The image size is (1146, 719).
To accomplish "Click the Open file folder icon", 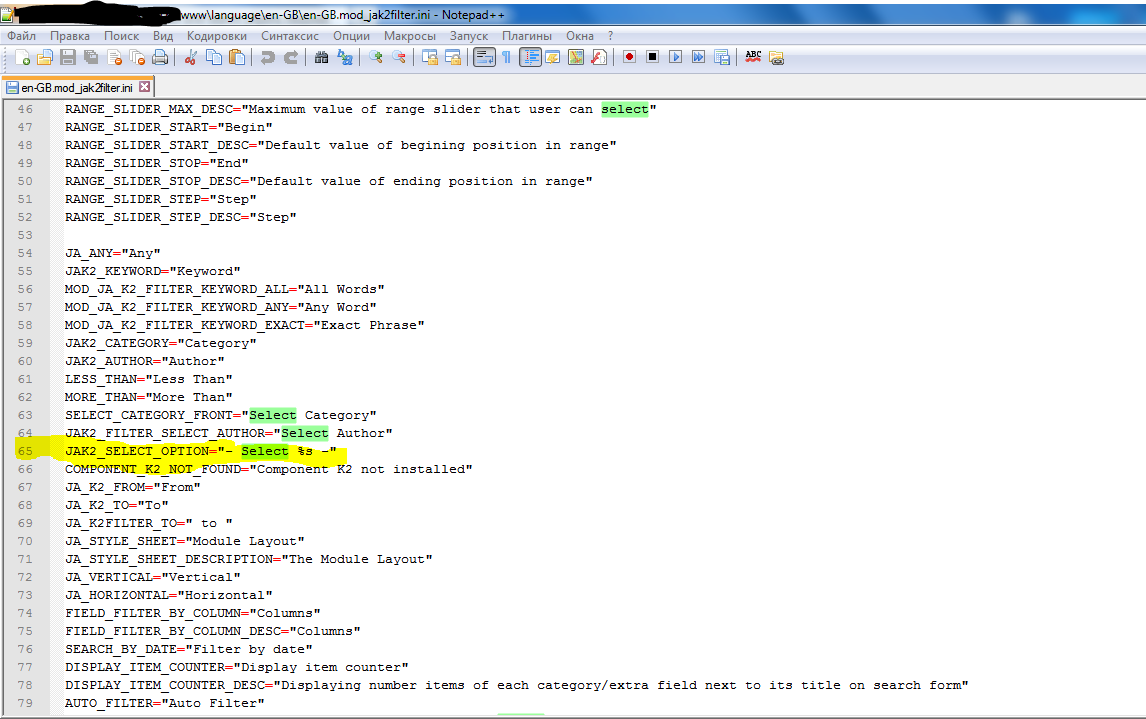I will click(x=45, y=57).
